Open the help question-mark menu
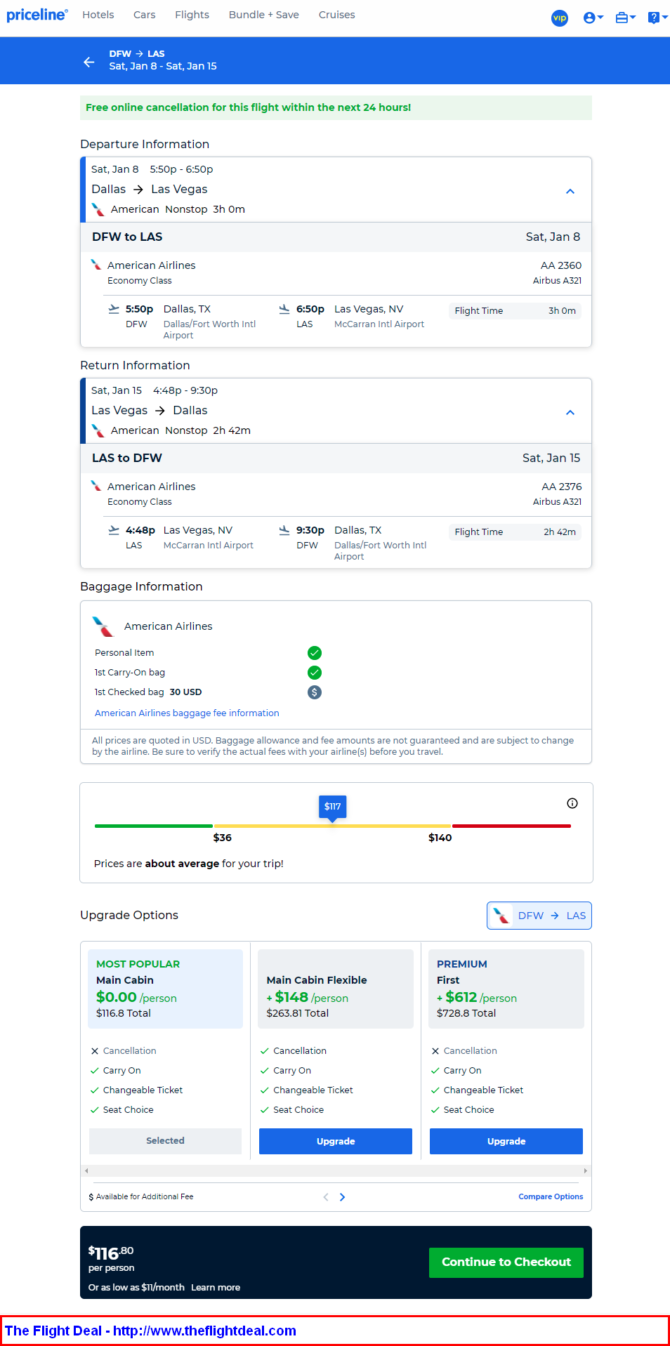This screenshot has height=1346, width=670. [x=655, y=17]
